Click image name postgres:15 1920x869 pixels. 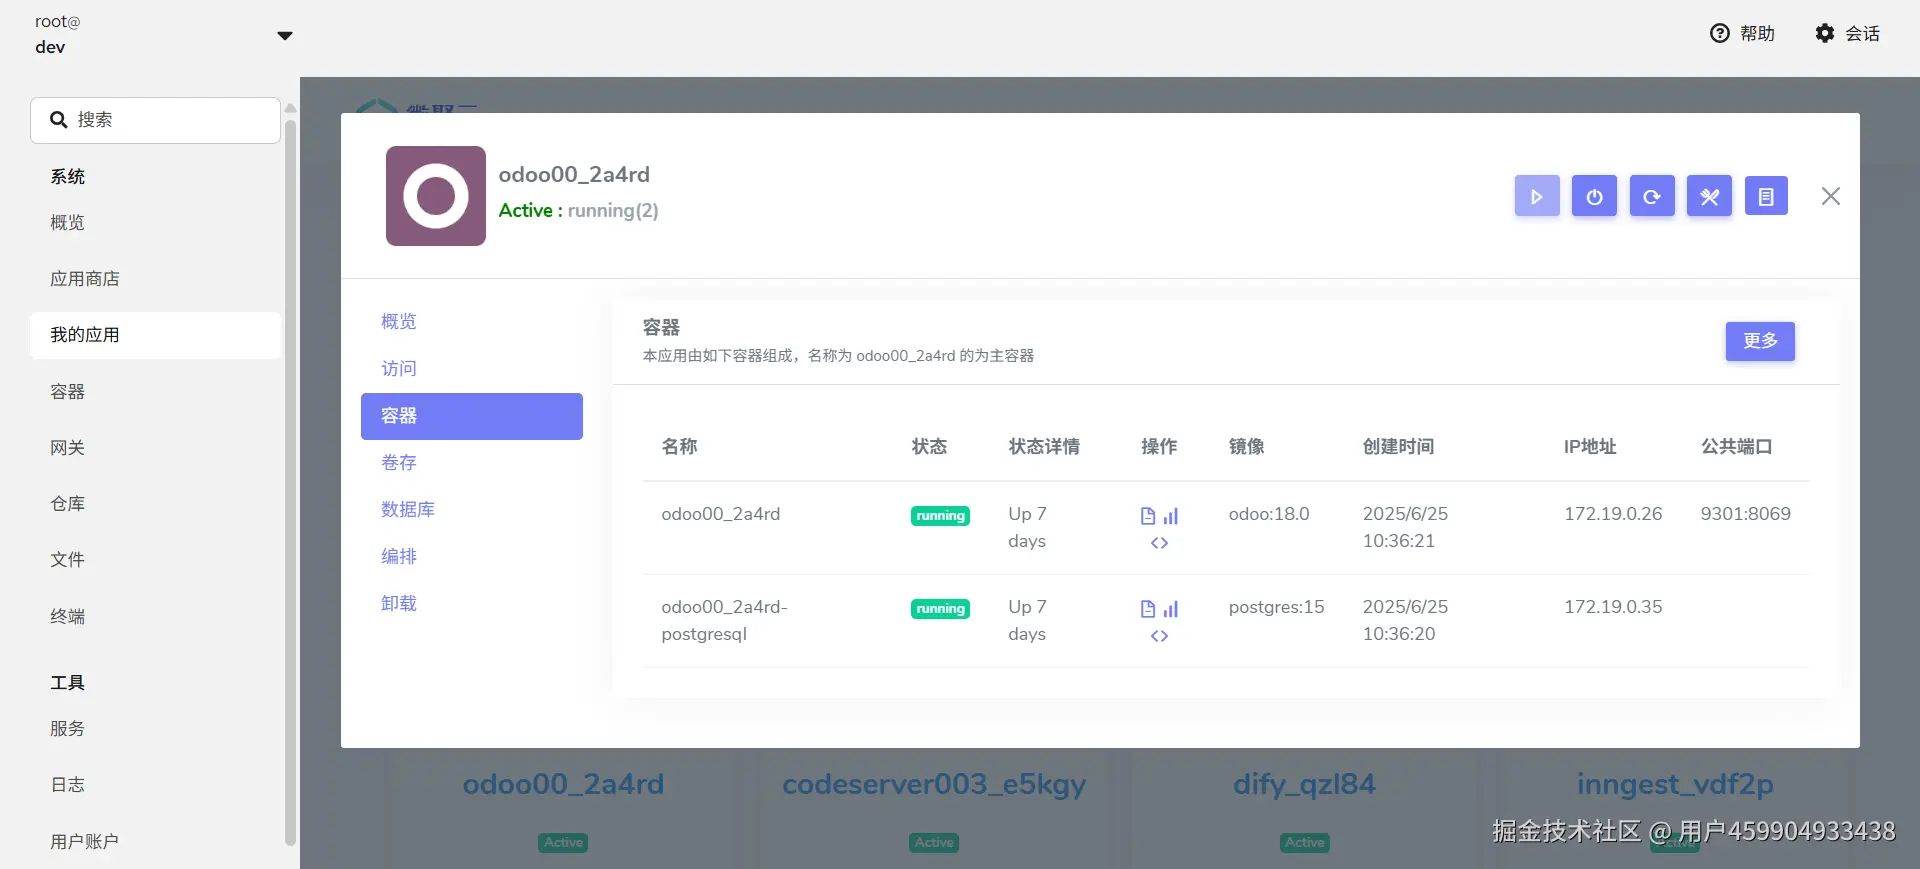tap(1276, 607)
